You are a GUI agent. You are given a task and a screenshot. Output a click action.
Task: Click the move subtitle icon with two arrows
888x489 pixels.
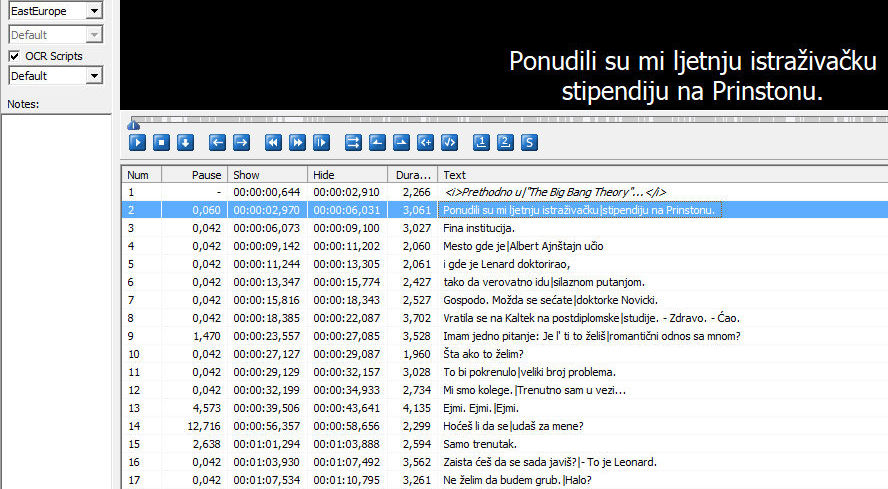[x=353, y=142]
